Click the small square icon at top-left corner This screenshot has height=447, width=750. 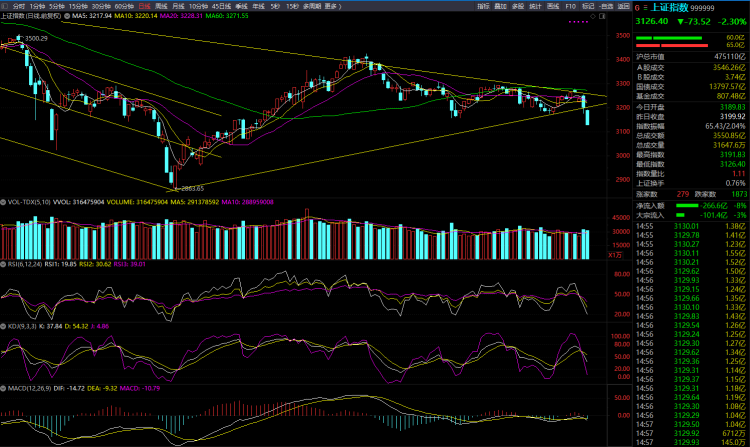[5, 6]
